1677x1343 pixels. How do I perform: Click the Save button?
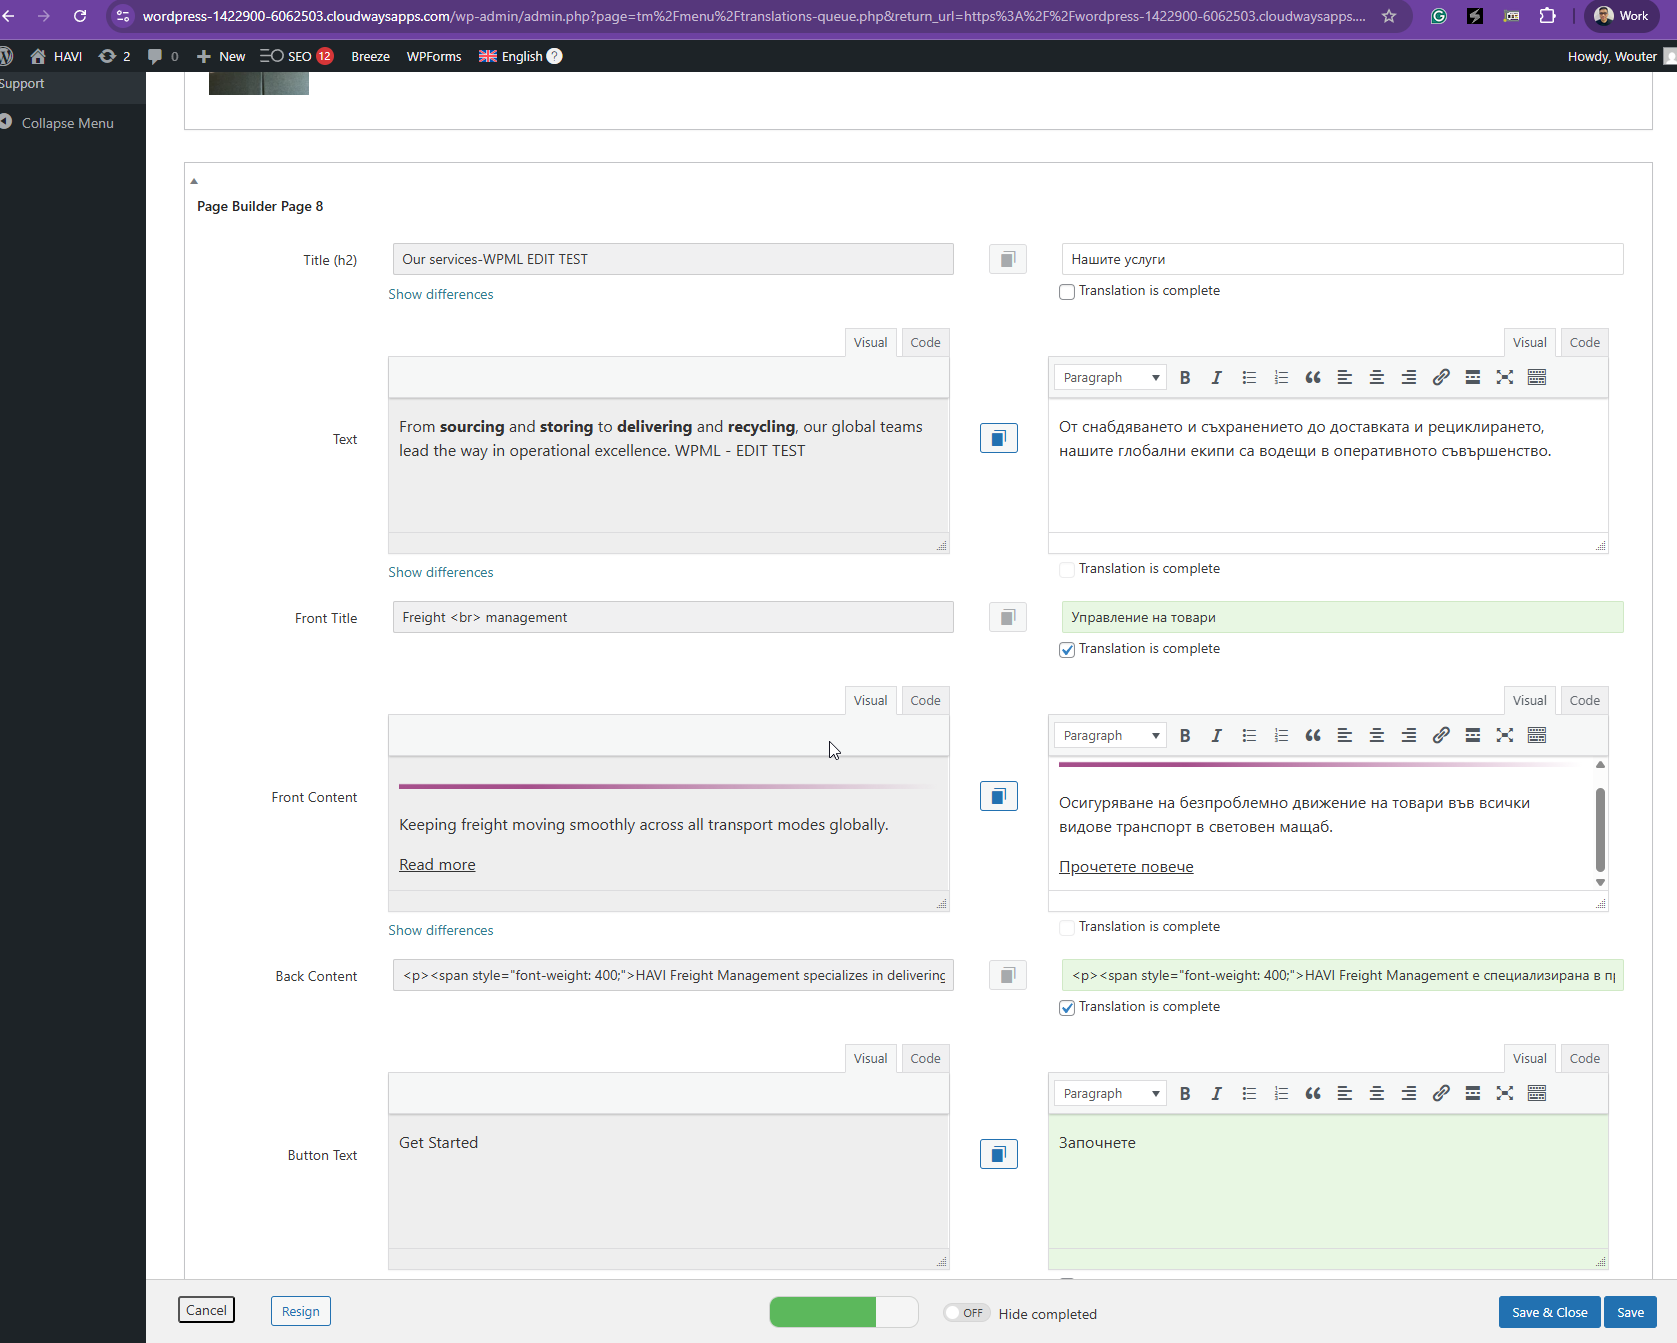click(x=1630, y=1312)
